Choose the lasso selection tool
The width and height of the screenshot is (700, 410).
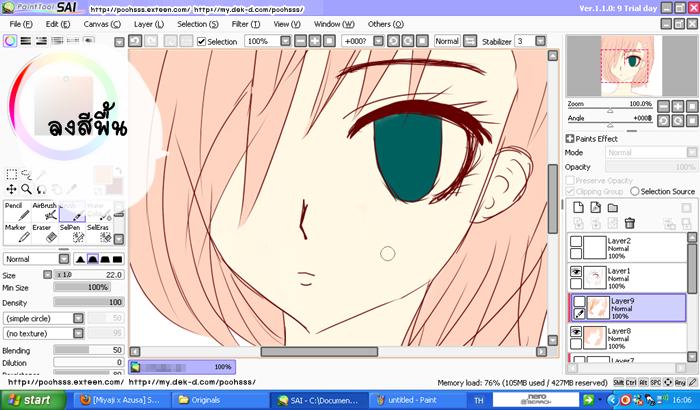(26, 174)
